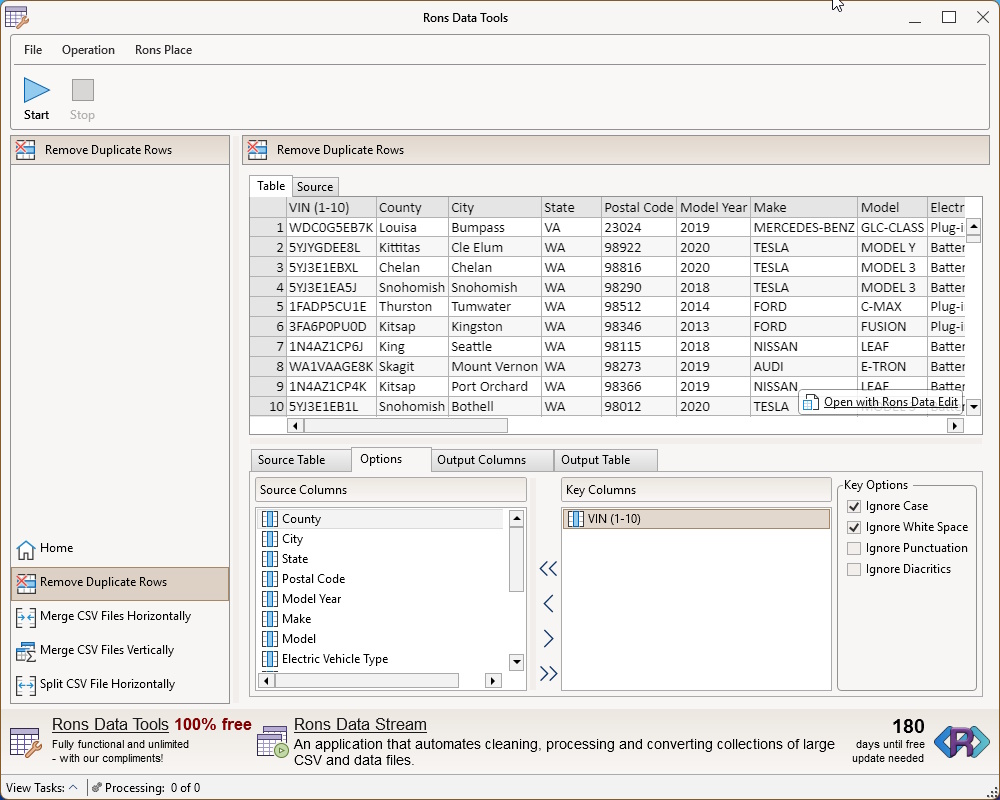Open the Rons Place menu
This screenshot has height=800, width=1000.
coord(163,50)
